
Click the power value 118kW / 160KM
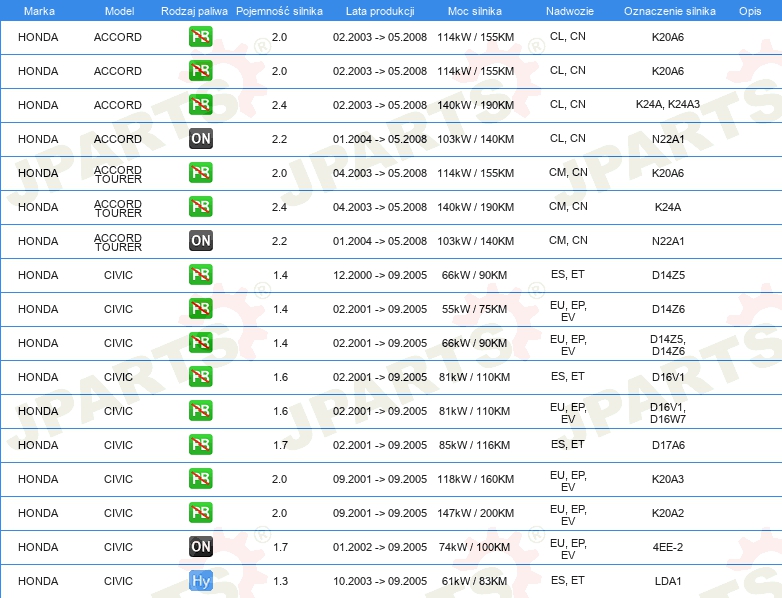point(475,479)
